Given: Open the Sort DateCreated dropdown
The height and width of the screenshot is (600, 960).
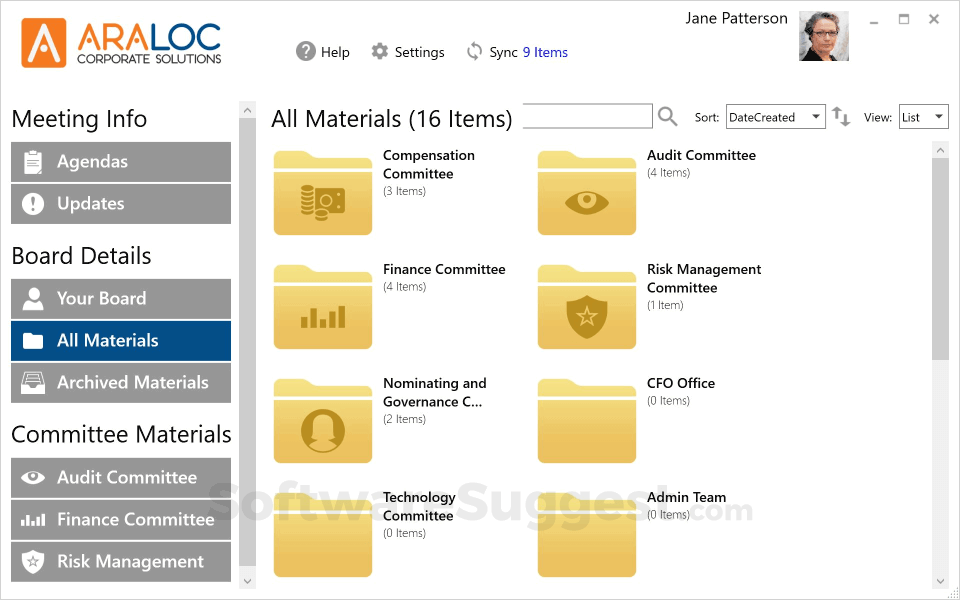Looking at the screenshot, I should (775, 116).
